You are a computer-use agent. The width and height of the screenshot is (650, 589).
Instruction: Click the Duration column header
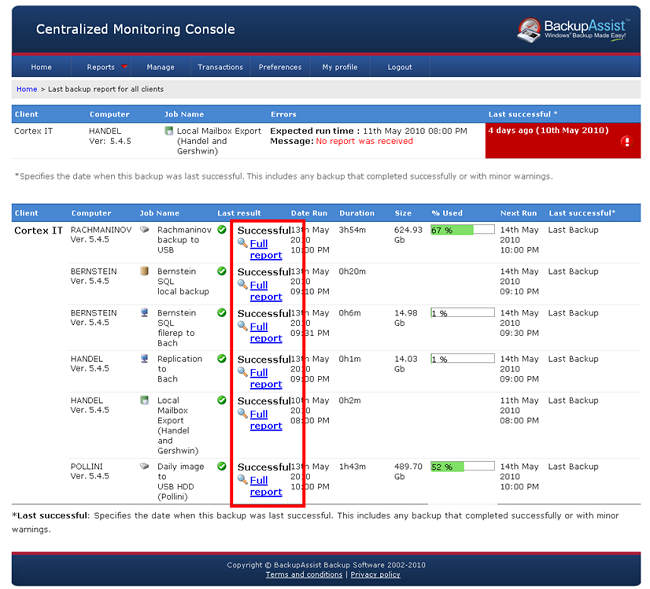[357, 213]
